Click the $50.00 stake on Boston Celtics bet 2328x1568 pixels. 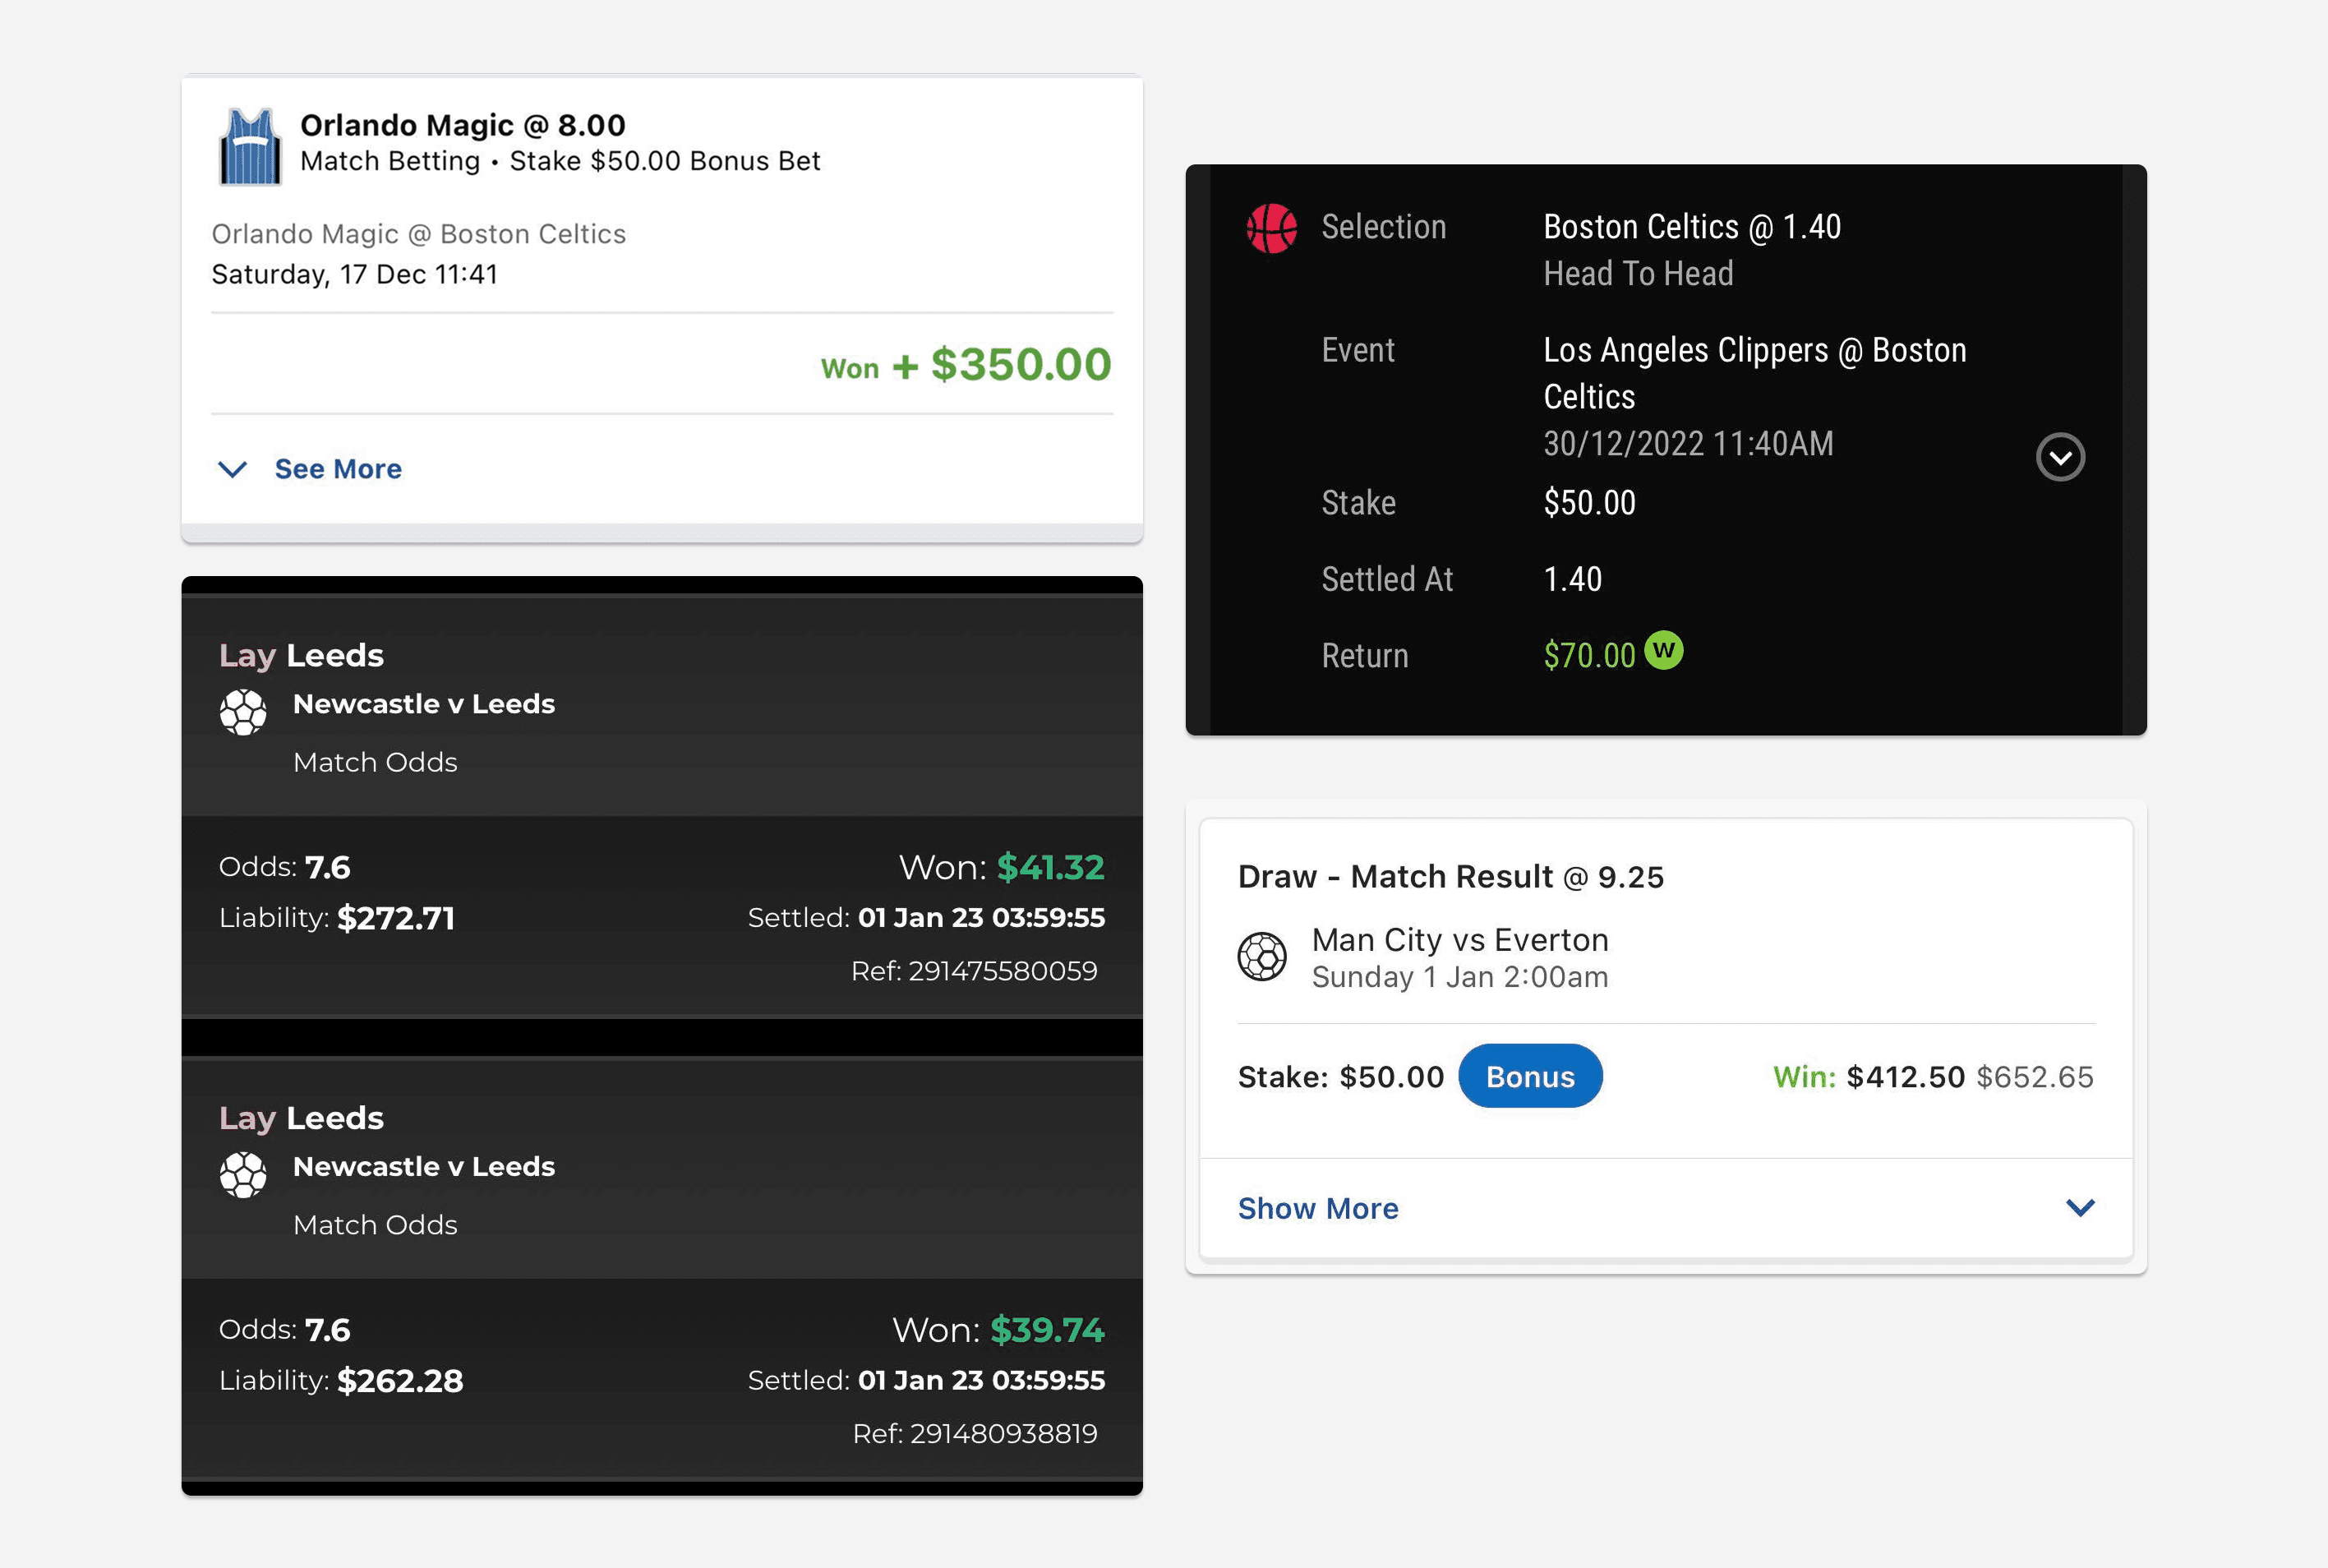click(x=1589, y=503)
